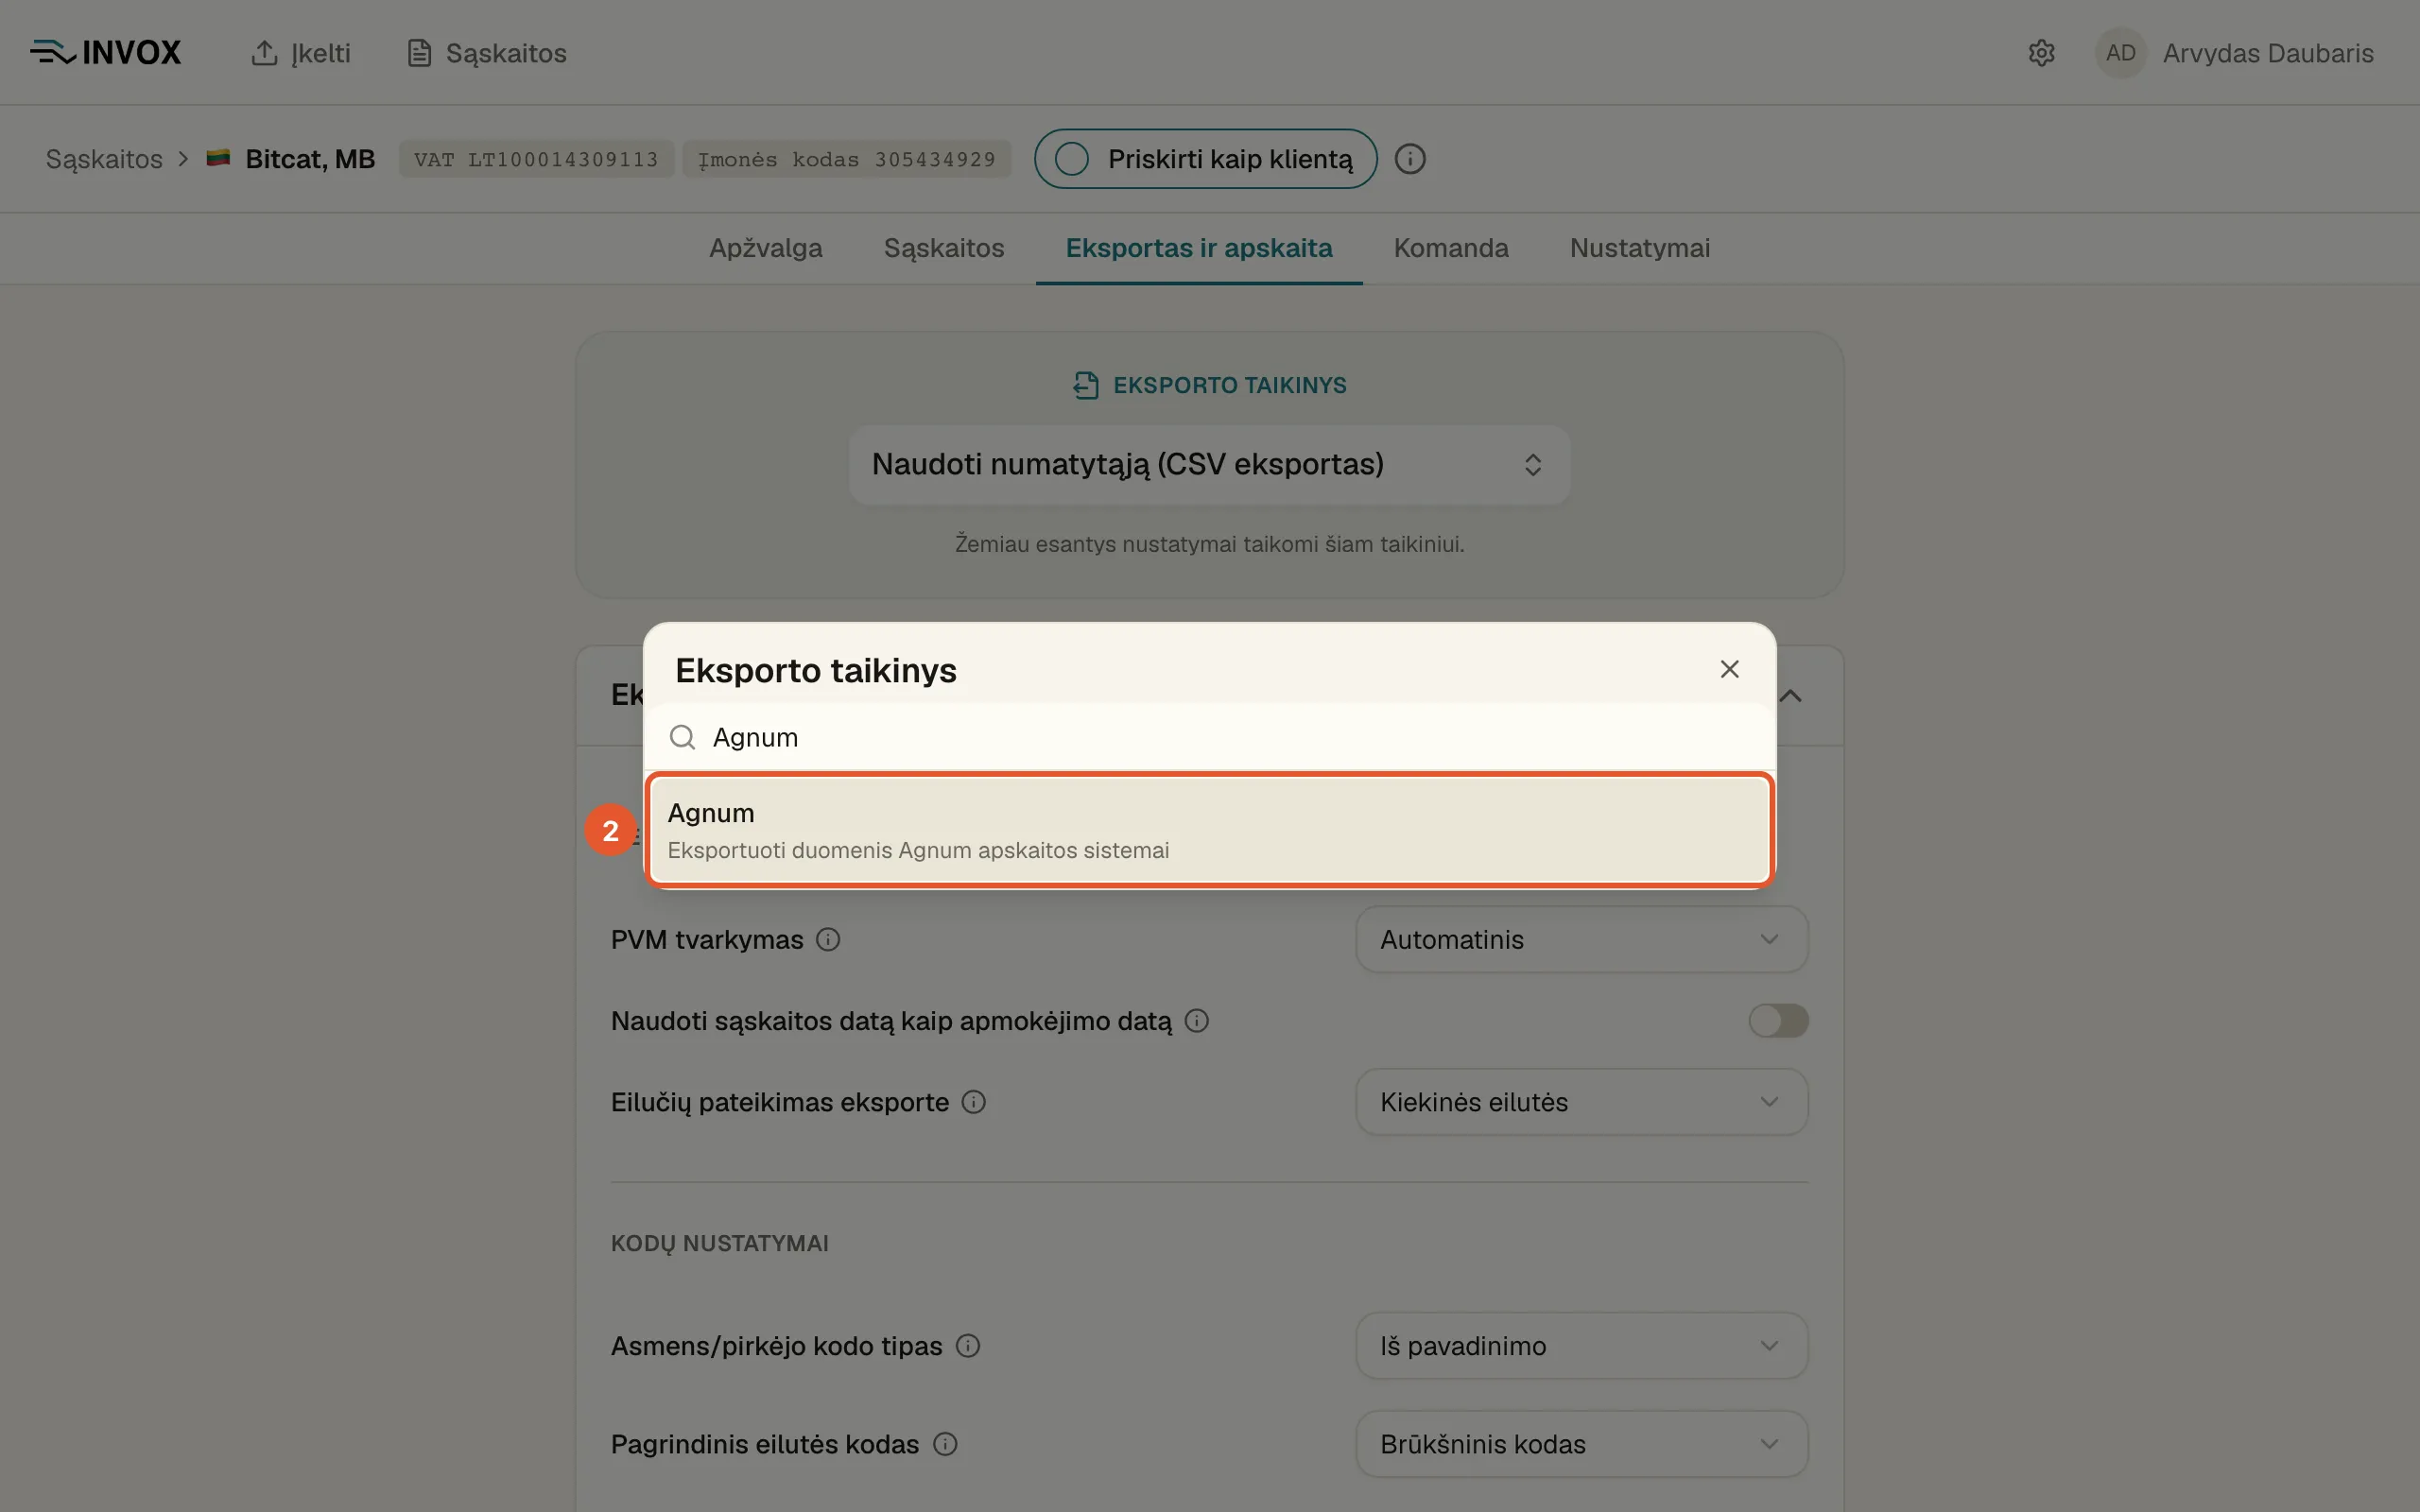Switch to the Sąskaitos tab
This screenshot has width=2420, height=1512.
point(944,248)
